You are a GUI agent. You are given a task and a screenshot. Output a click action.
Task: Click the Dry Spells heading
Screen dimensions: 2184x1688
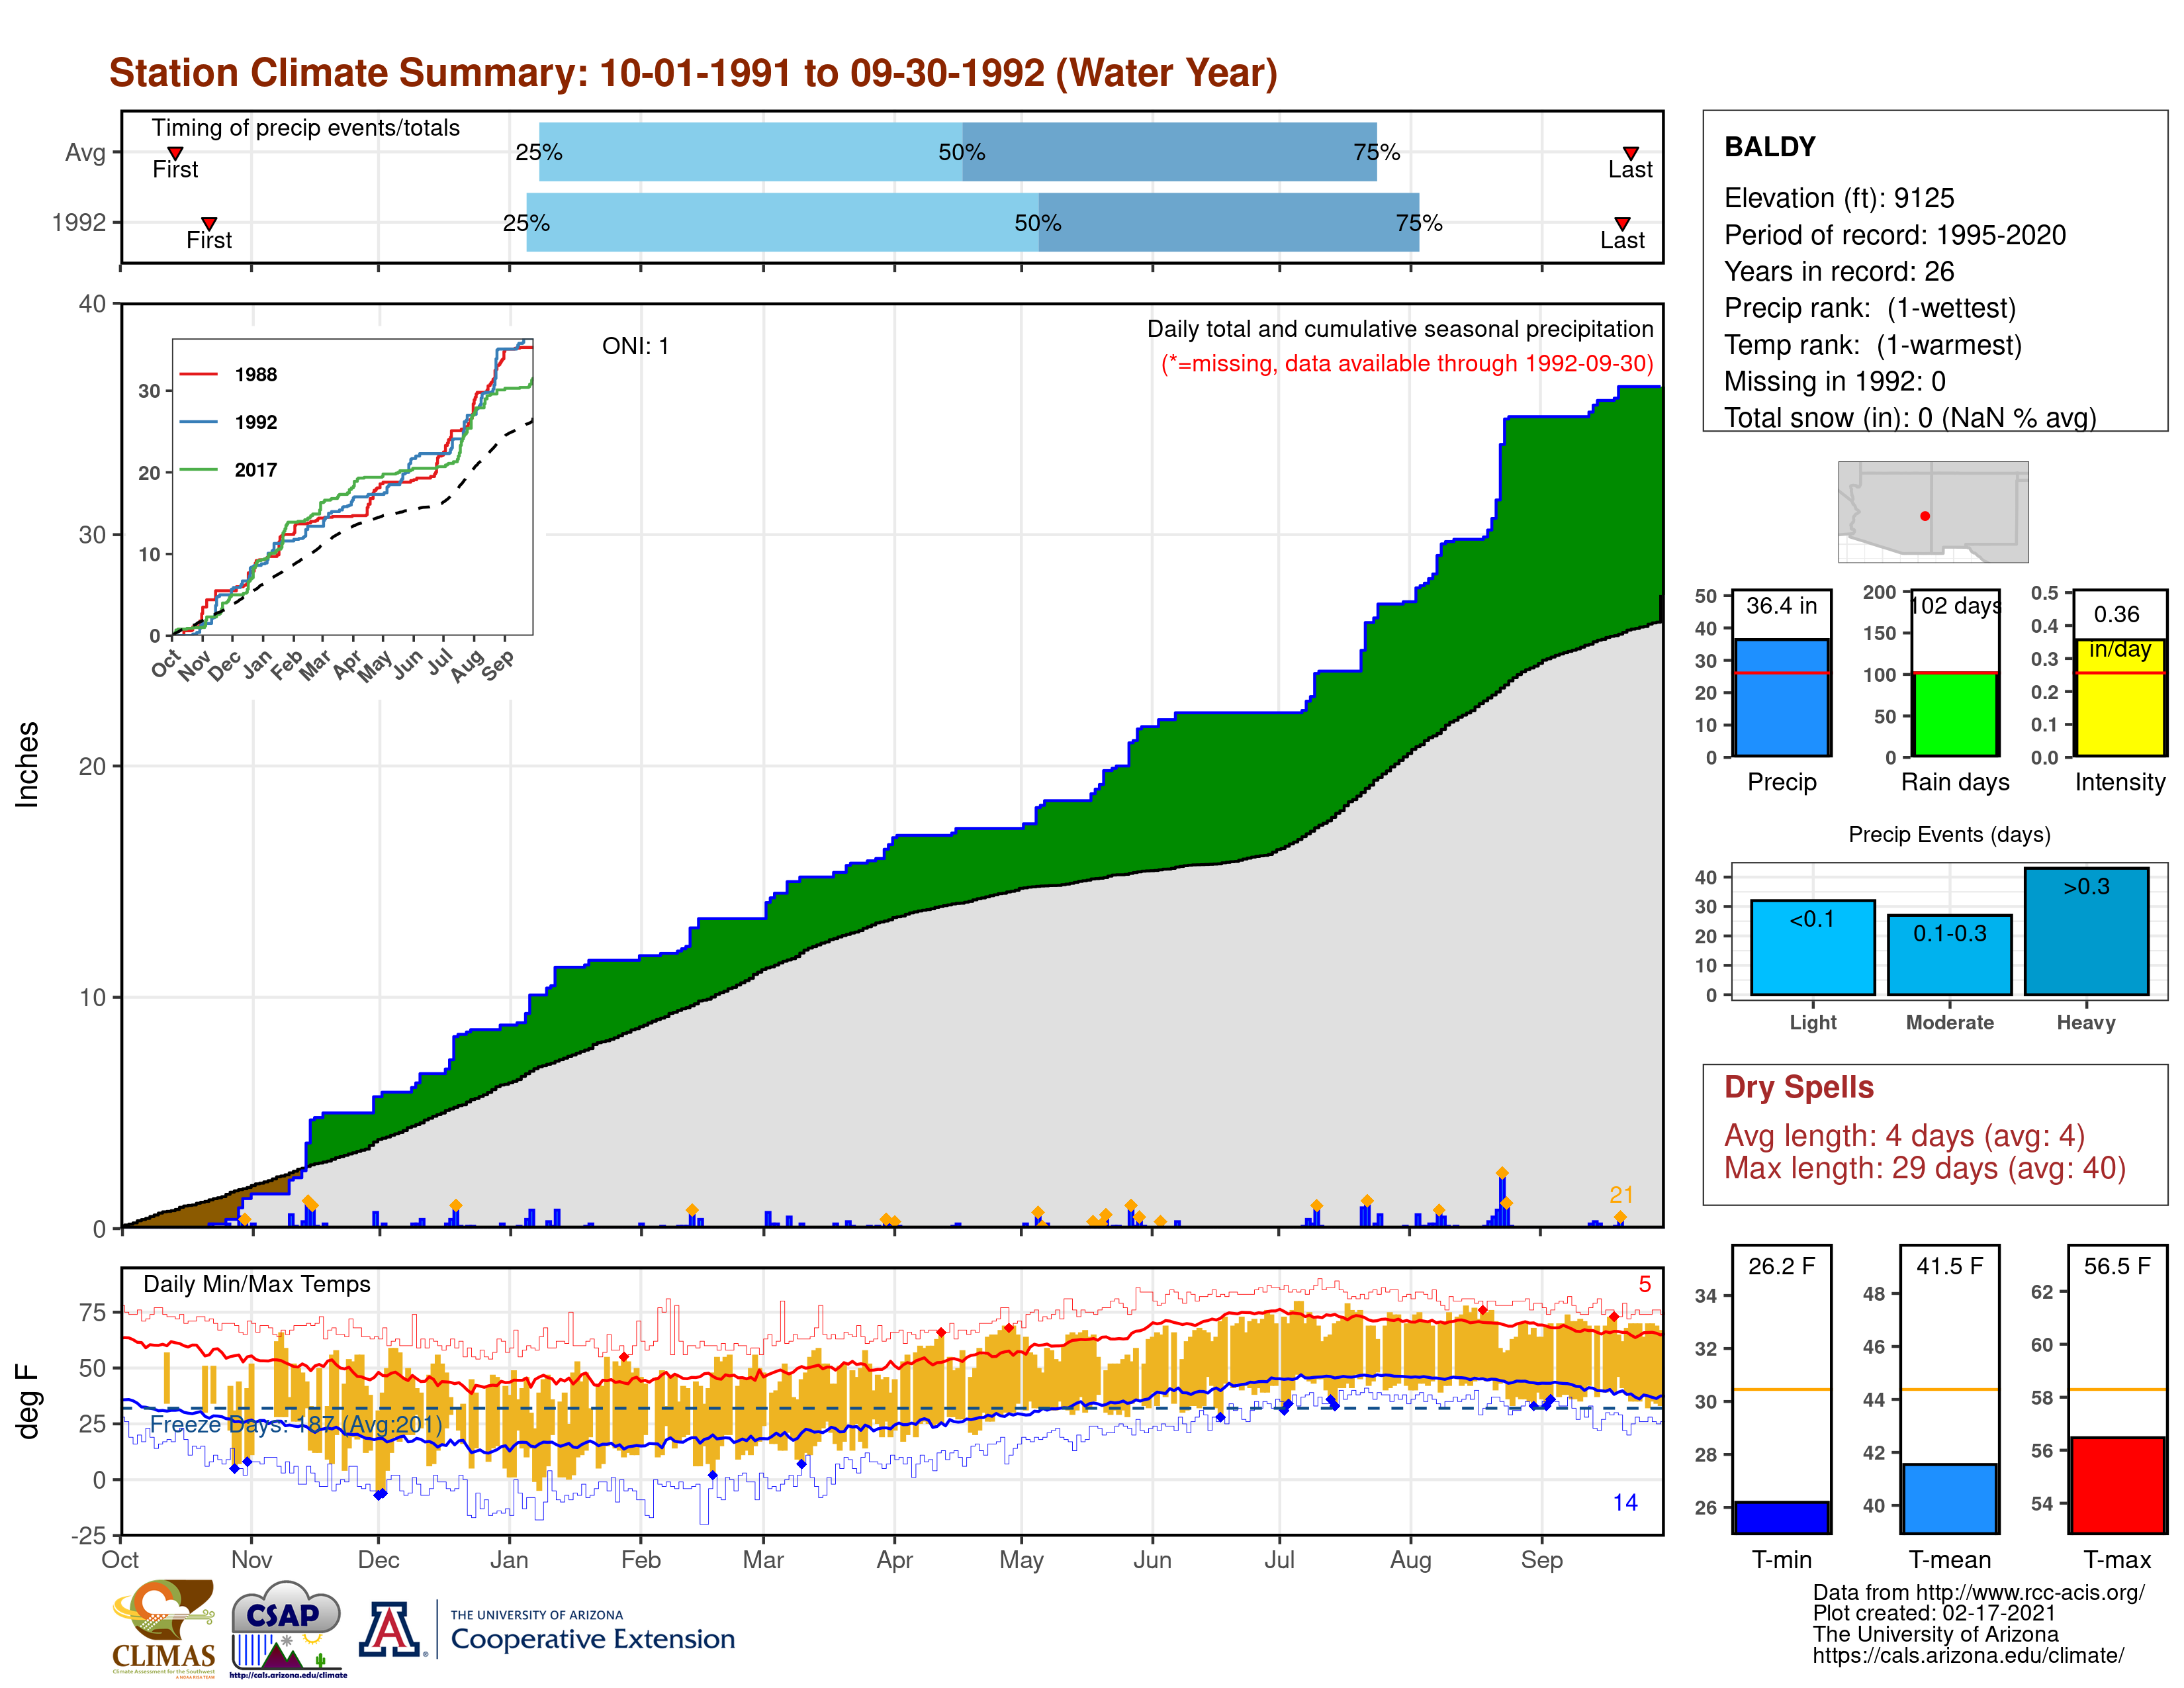point(1798,1087)
